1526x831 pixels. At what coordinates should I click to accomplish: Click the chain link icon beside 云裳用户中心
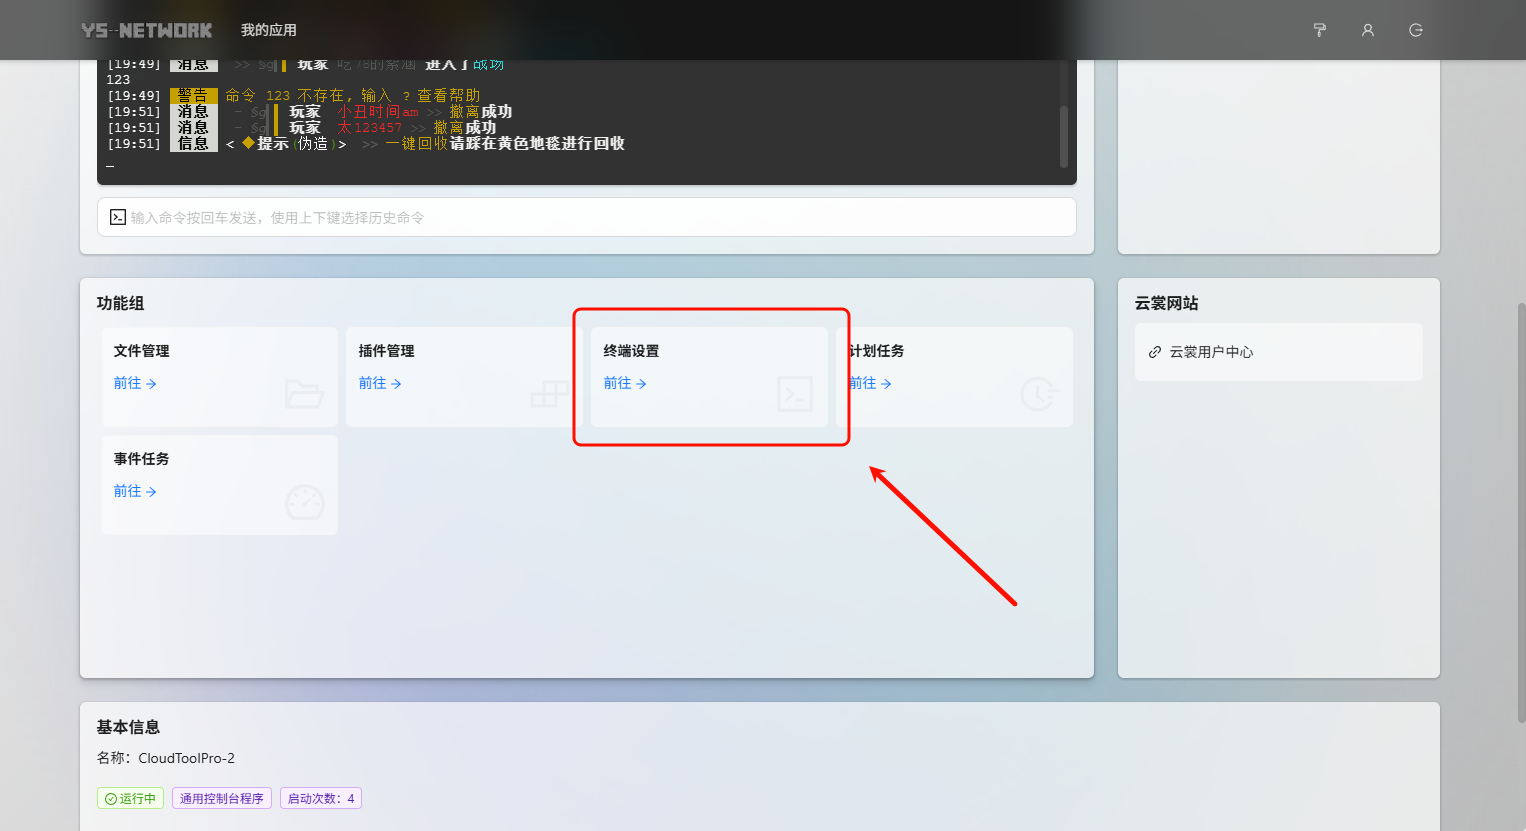[1155, 352]
